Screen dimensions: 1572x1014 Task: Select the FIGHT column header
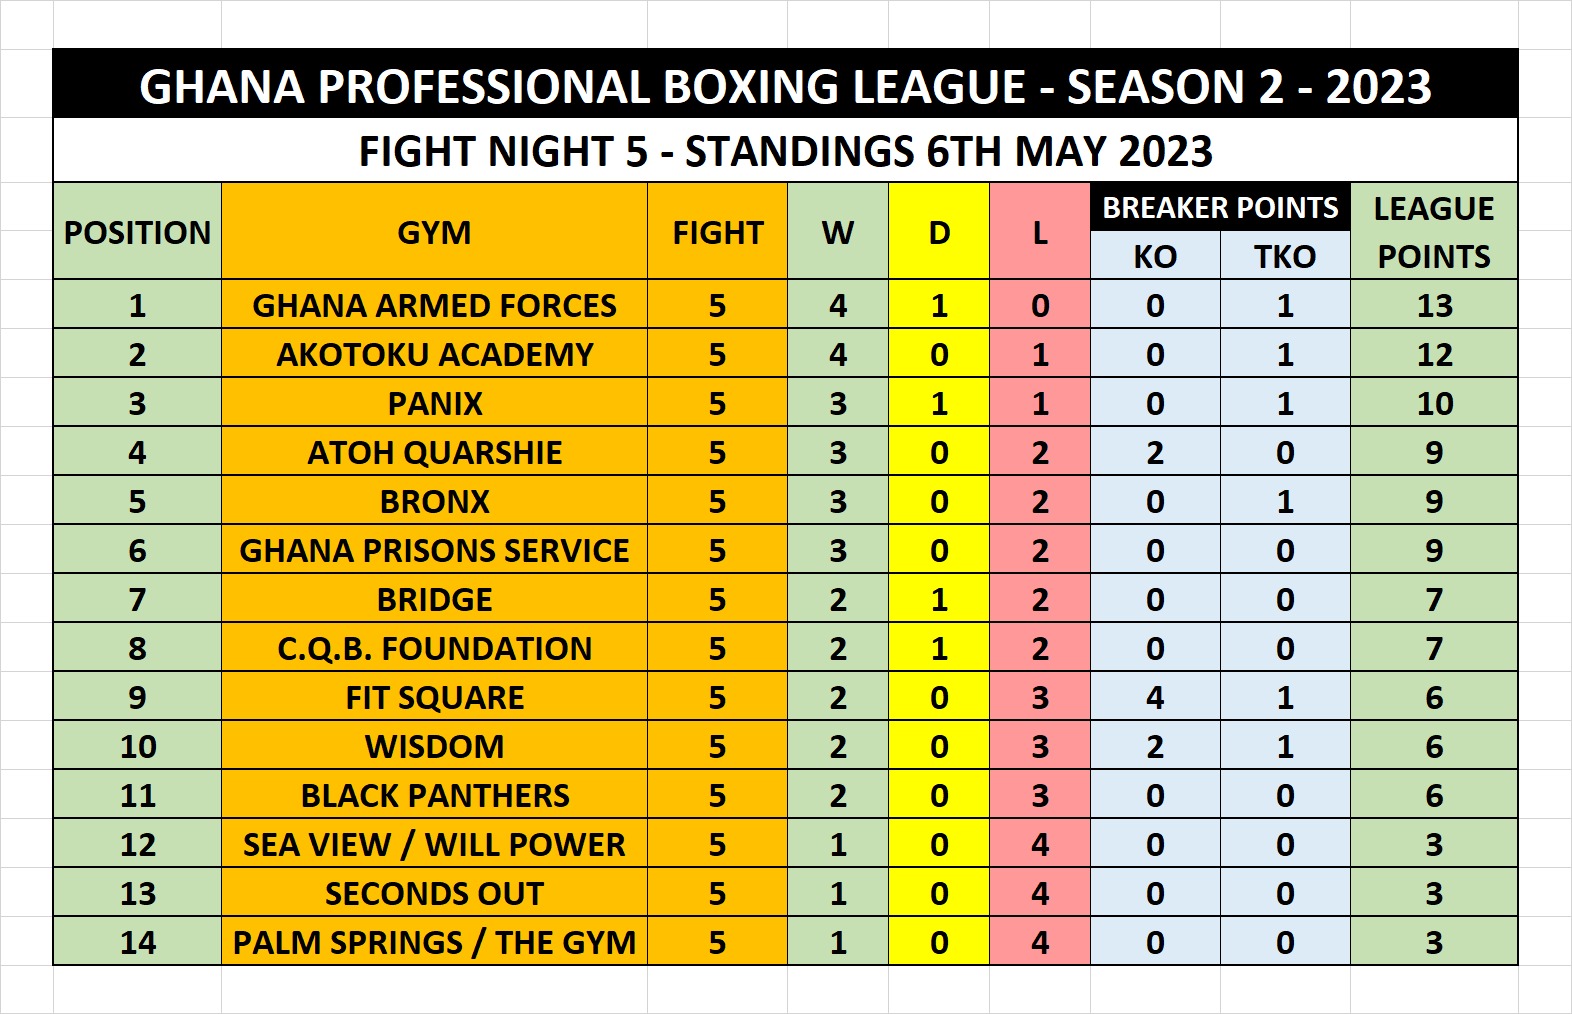[717, 232]
